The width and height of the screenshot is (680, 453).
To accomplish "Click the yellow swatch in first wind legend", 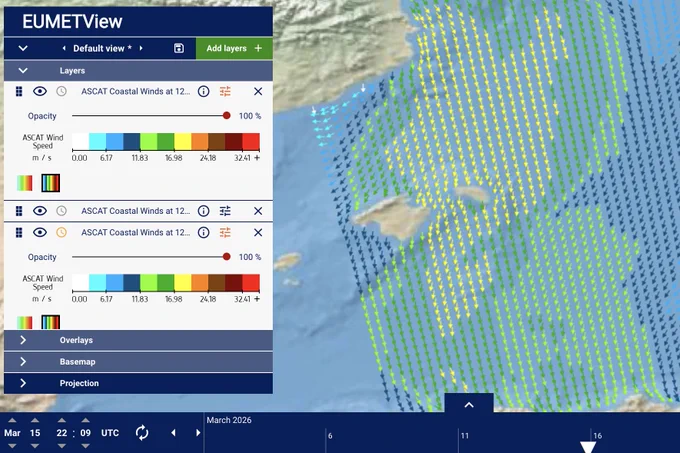I will [183, 142].
